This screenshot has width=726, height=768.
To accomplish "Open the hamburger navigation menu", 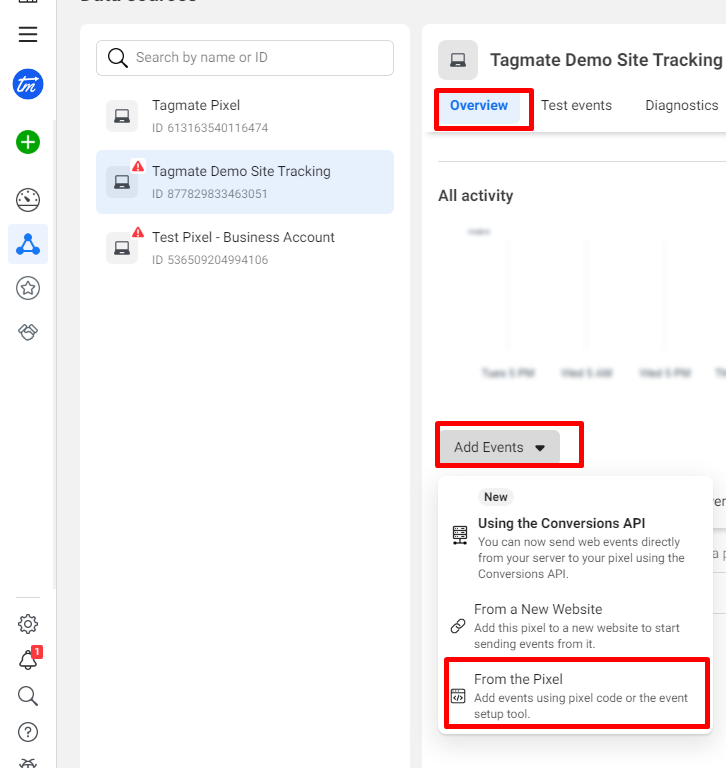I will tap(28, 34).
